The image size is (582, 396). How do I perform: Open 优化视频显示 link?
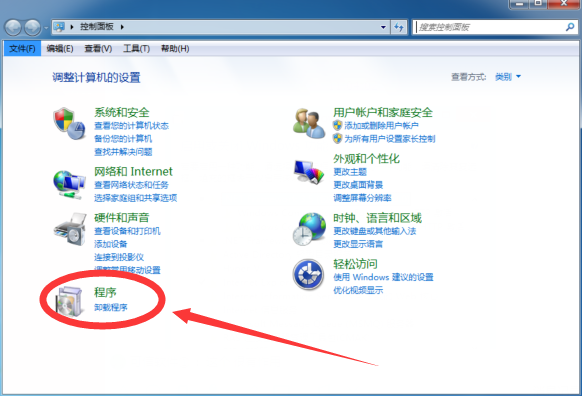pos(358,290)
